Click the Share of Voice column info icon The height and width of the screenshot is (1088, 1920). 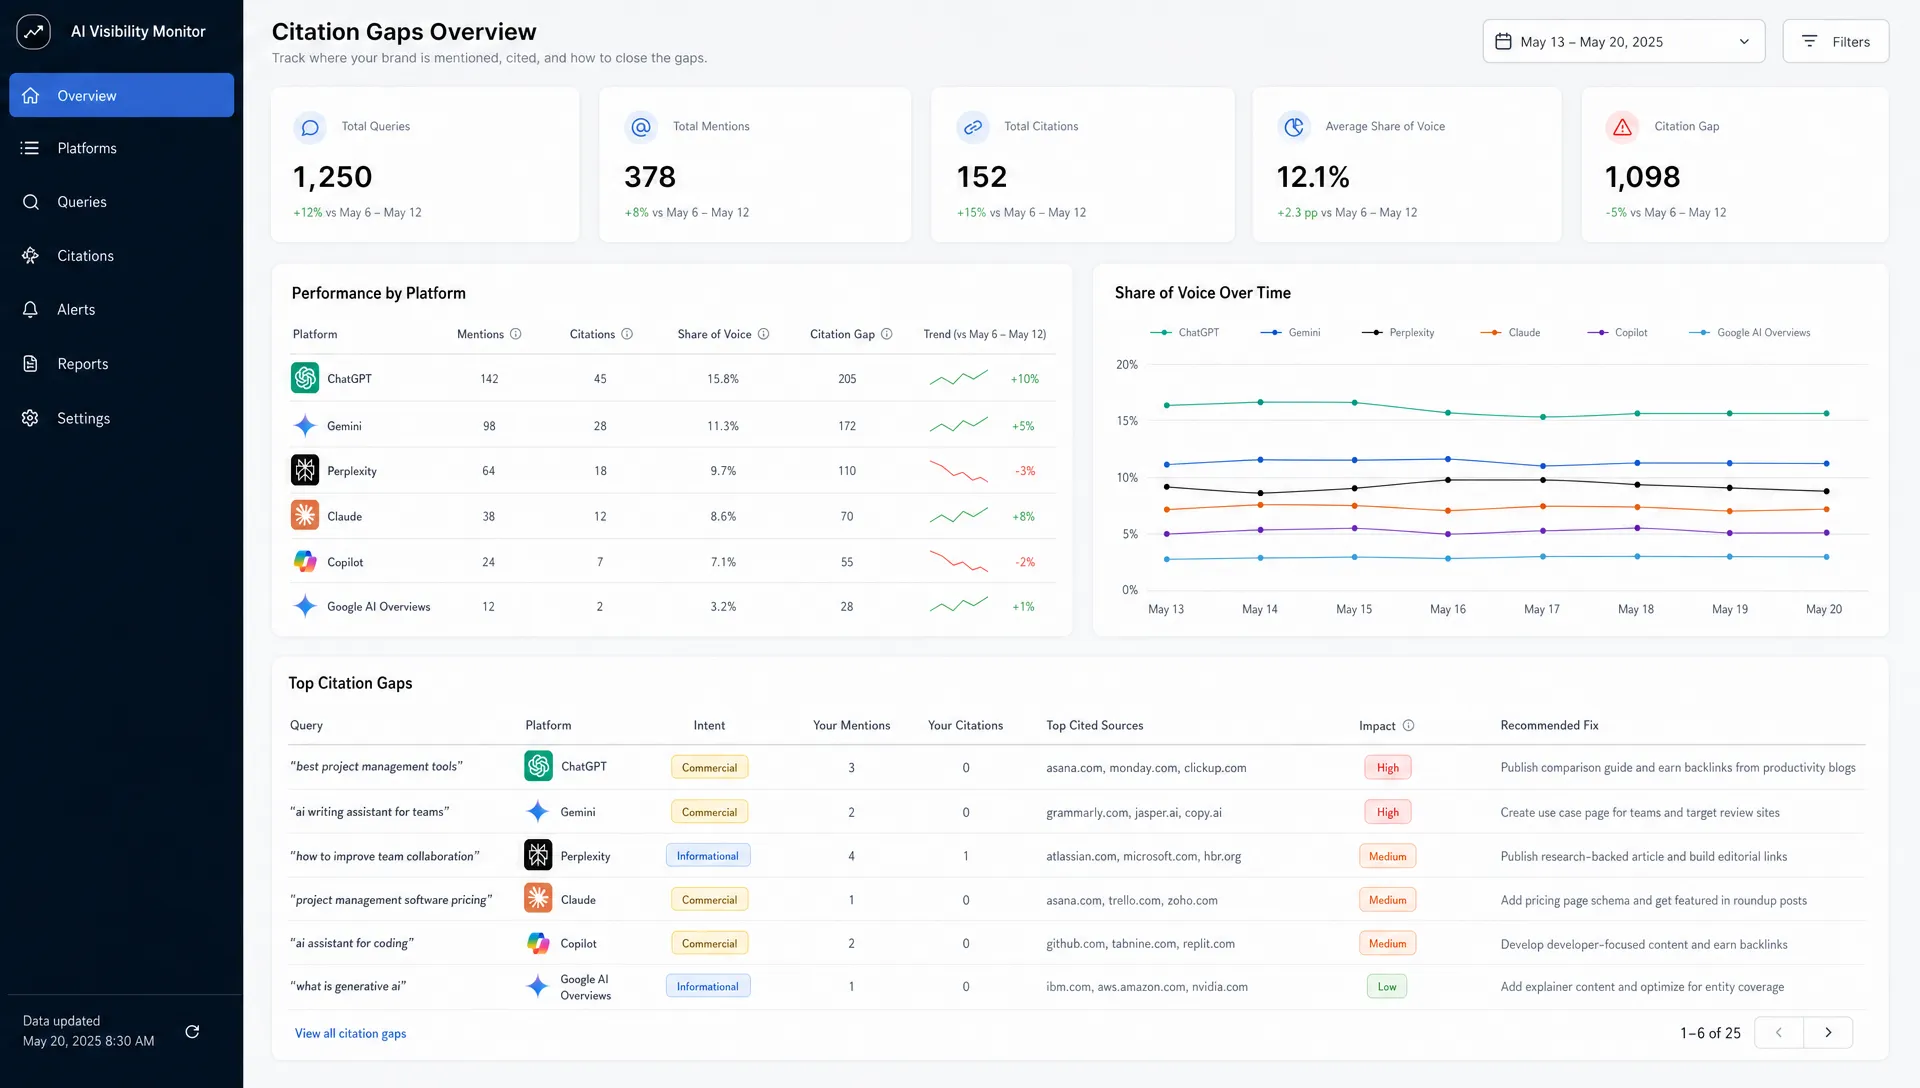click(764, 334)
